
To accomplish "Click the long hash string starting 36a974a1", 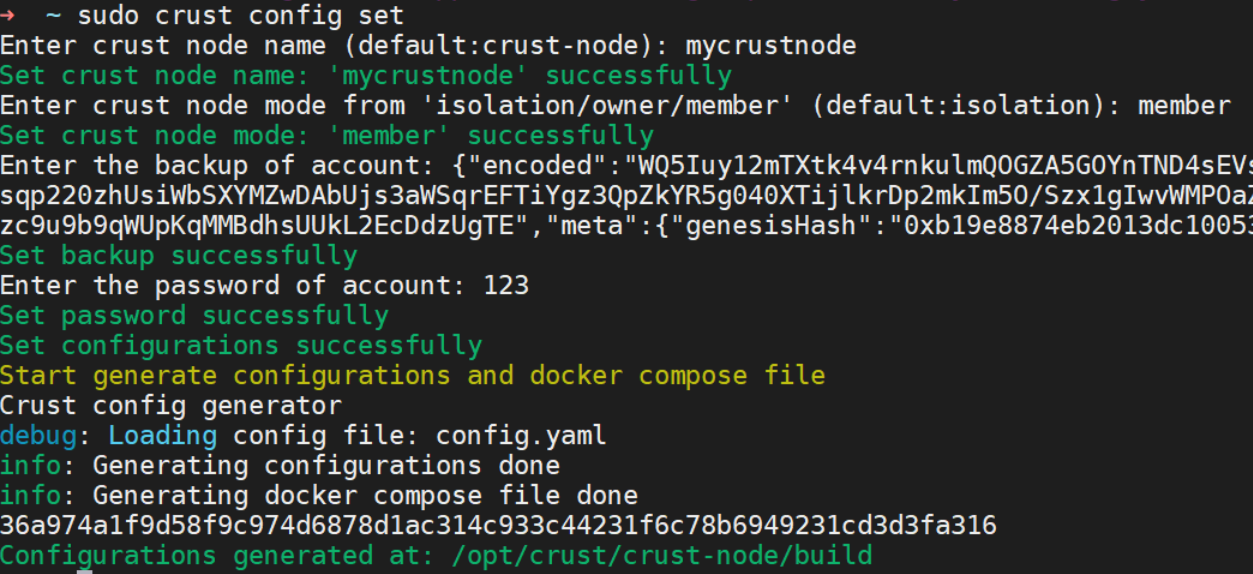I will coord(498,526).
